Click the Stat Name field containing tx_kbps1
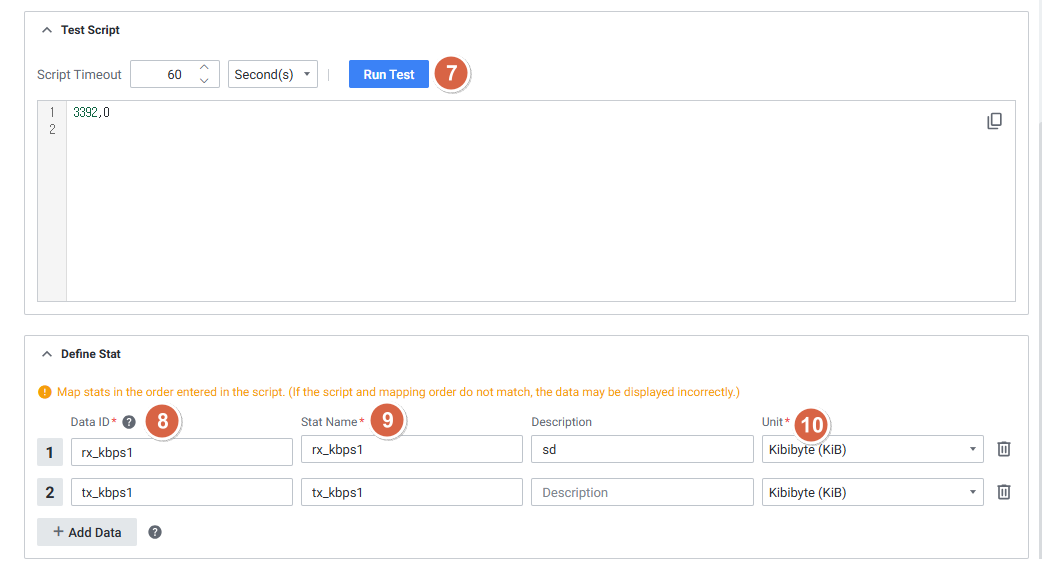Image resolution: width=1042 pixels, height=569 pixels. click(x=411, y=492)
